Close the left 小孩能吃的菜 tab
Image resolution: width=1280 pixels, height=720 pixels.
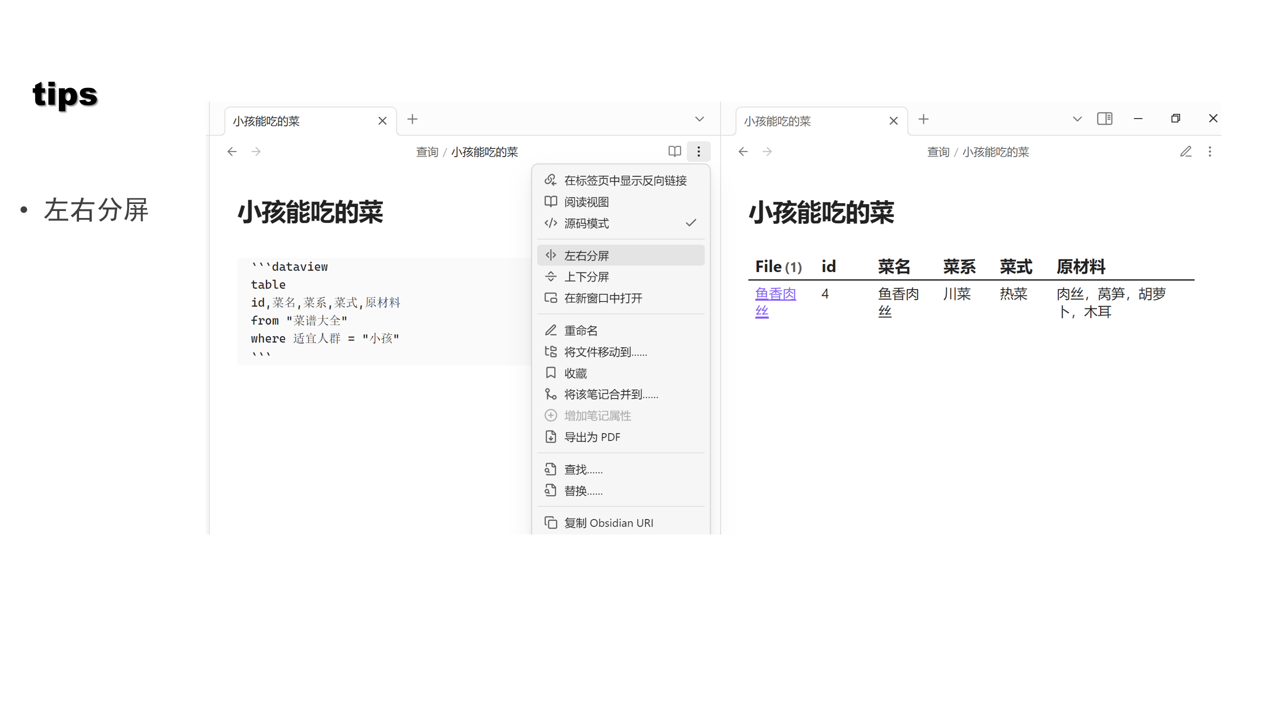point(382,121)
